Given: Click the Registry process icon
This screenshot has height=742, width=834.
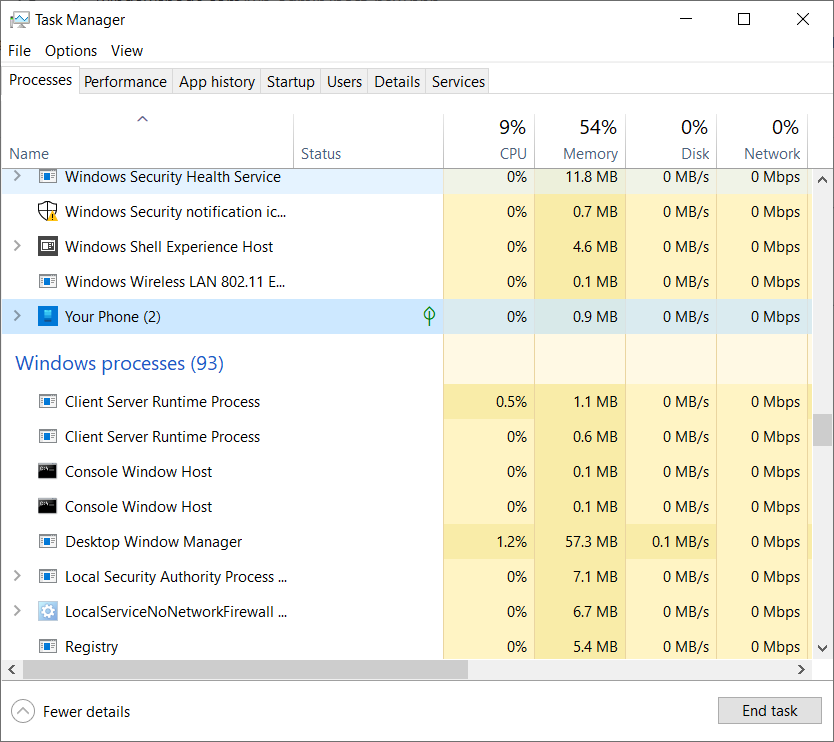Looking at the screenshot, I should [x=48, y=646].
